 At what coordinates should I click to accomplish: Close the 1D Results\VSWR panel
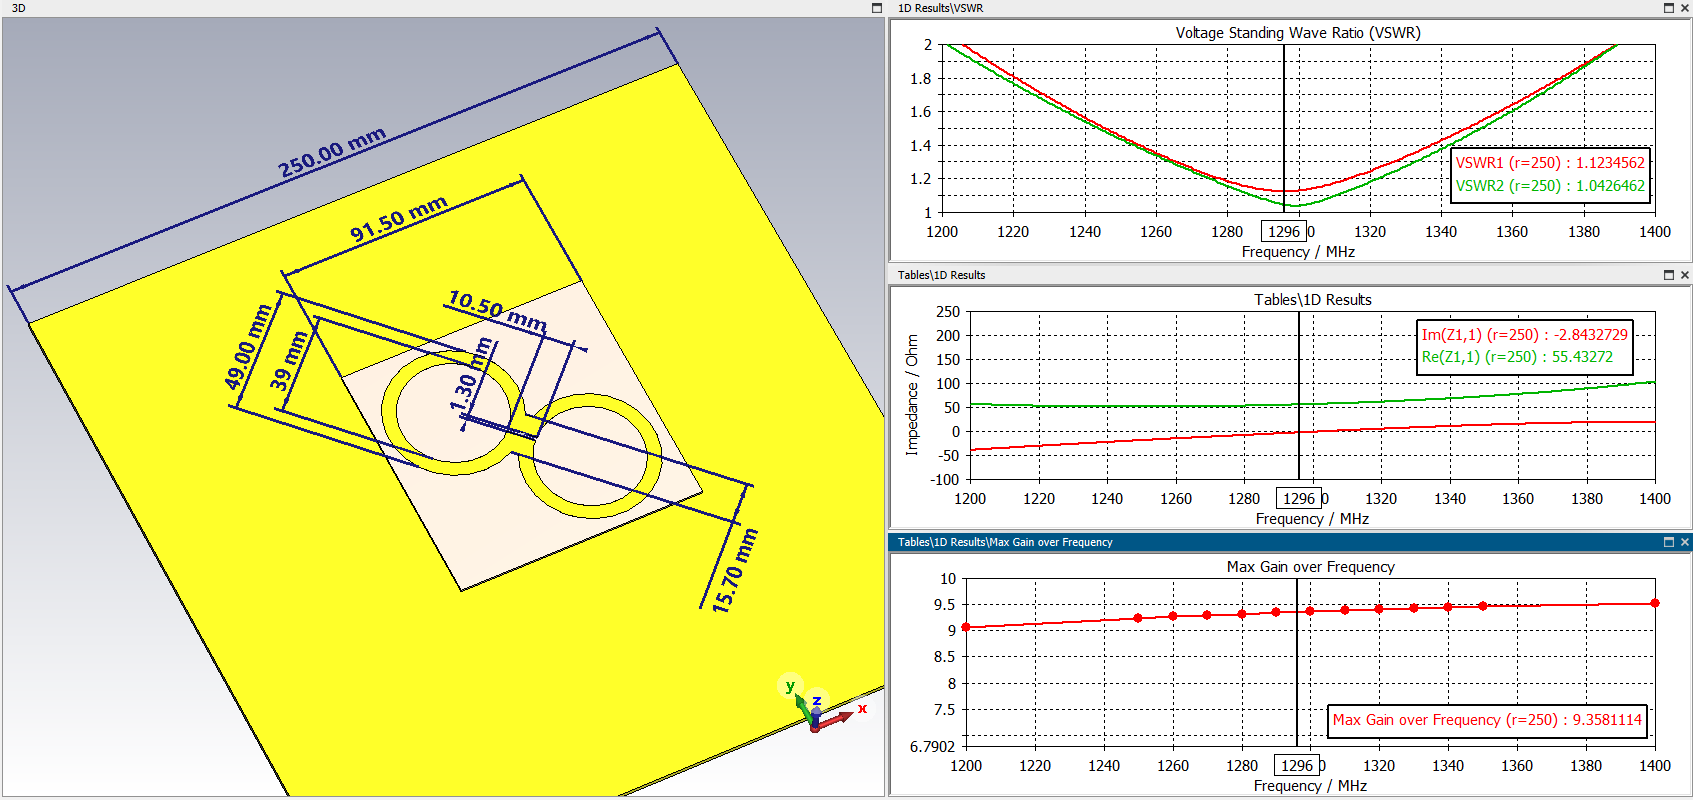(1684, 8)
